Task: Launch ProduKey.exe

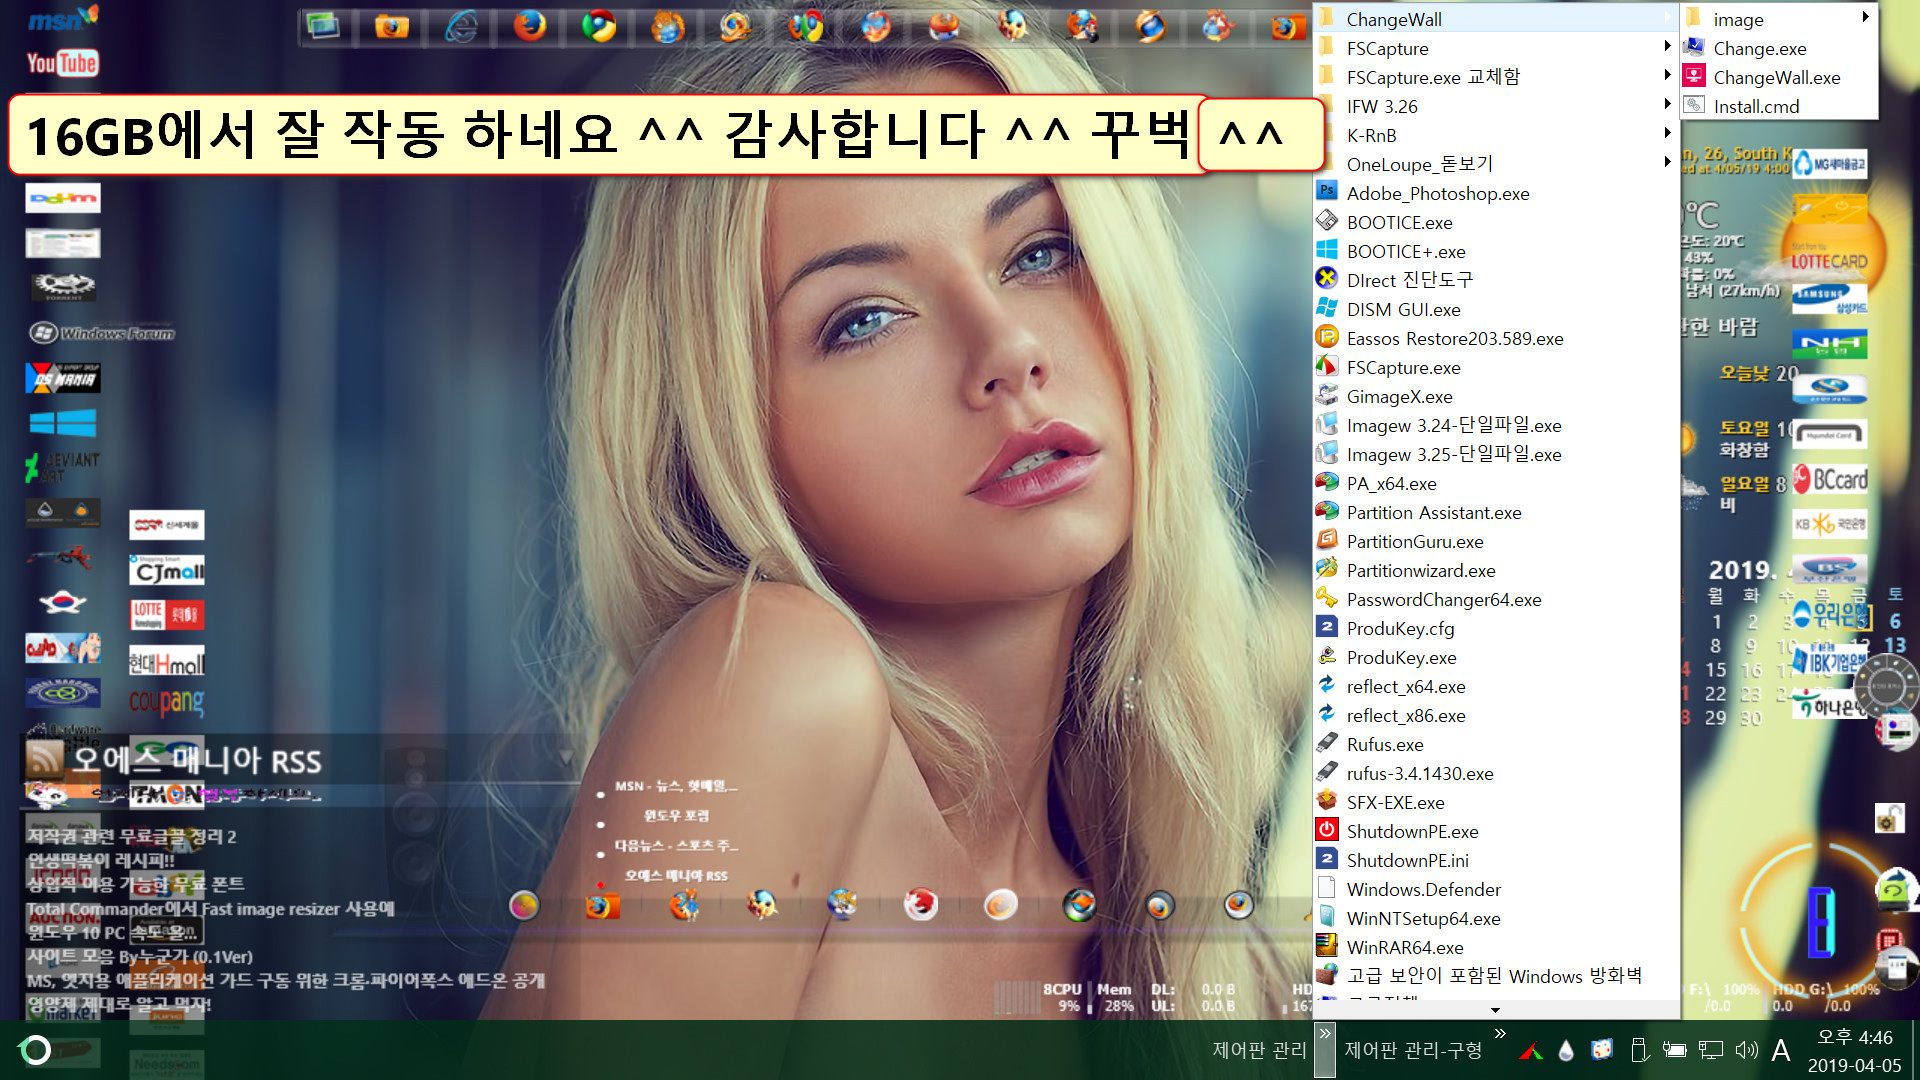Action: tap(1496, 657)
